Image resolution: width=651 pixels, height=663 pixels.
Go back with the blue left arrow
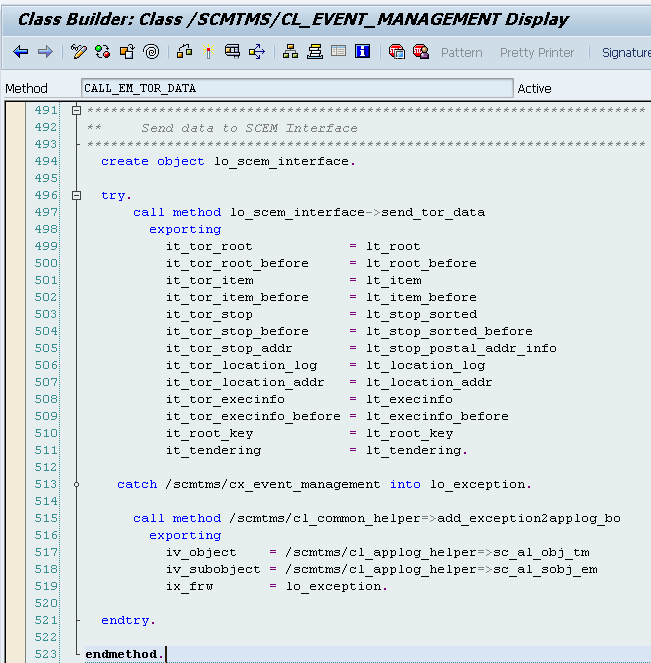click(21, 52)
